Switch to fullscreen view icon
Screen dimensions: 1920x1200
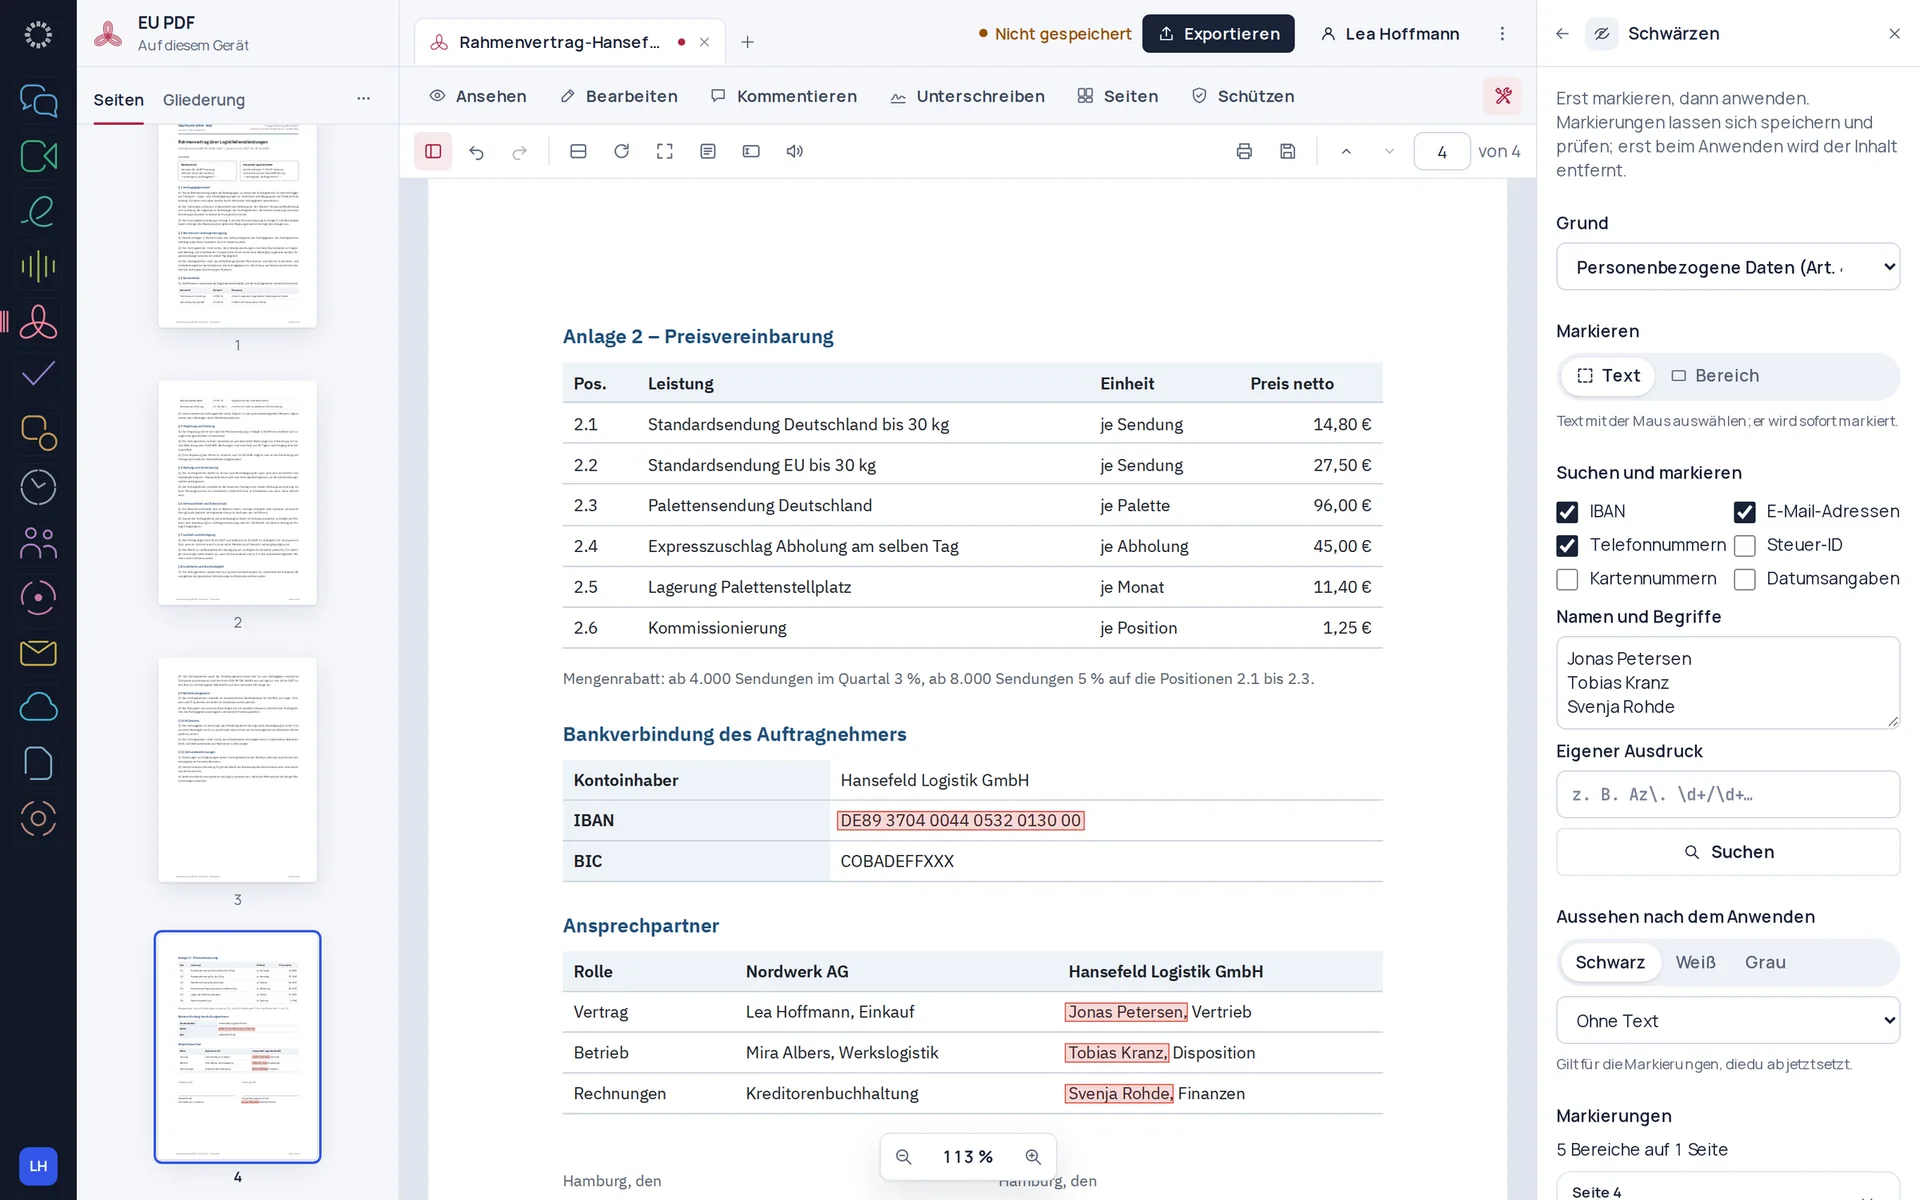(x=664, y=151)
